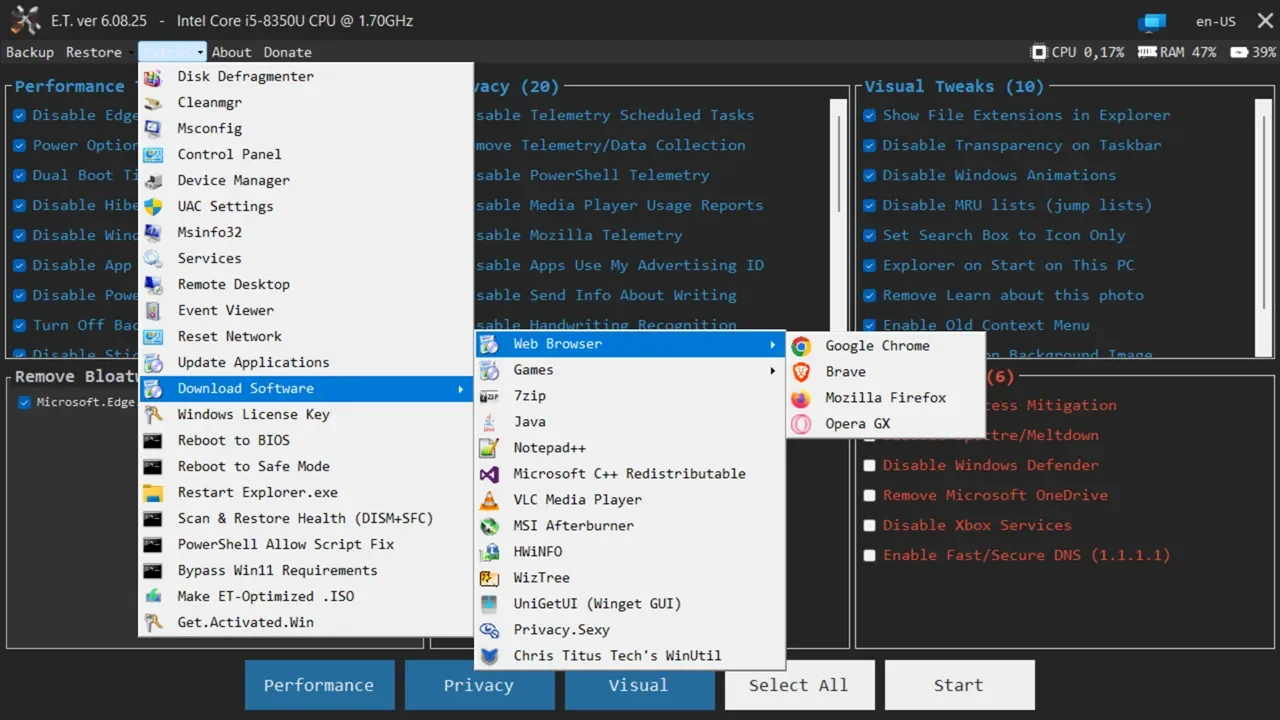
Task: Click Donate in the menu bar
Action: [288, 52]
